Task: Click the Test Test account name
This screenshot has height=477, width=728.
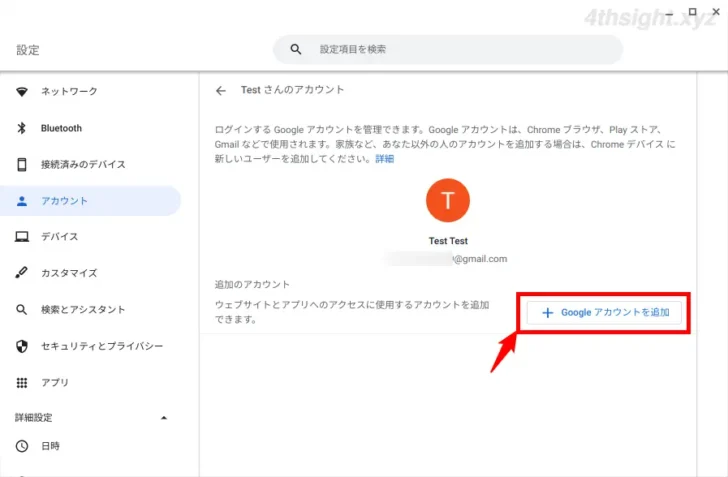Action: point(448,241)
